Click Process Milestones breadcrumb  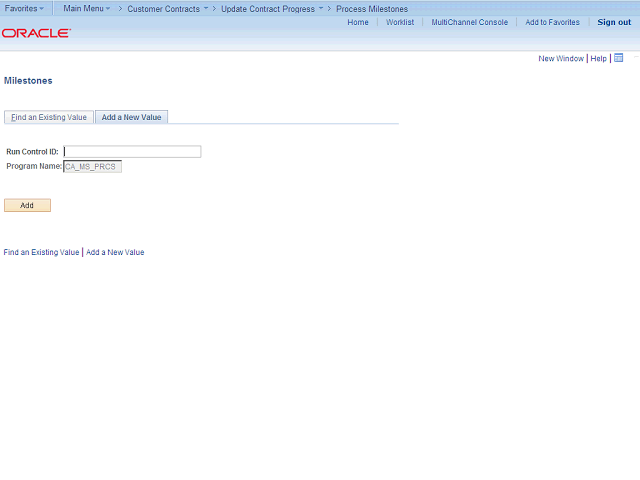point(372,9)
